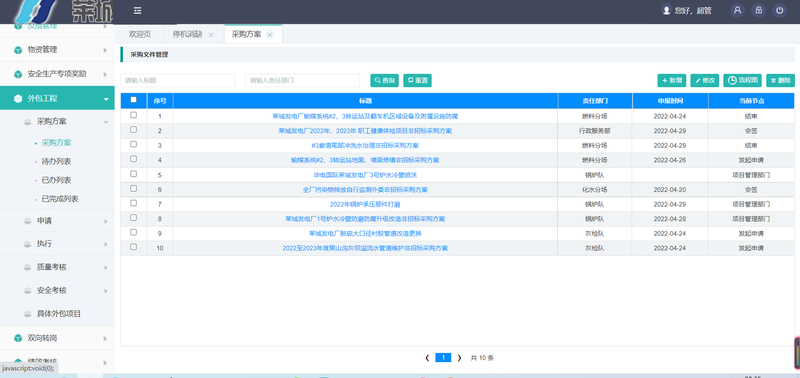Screen dimensions: 800x378
Task: Focus the 请输入责任部门 department input field
Action: tap(303, 81)
